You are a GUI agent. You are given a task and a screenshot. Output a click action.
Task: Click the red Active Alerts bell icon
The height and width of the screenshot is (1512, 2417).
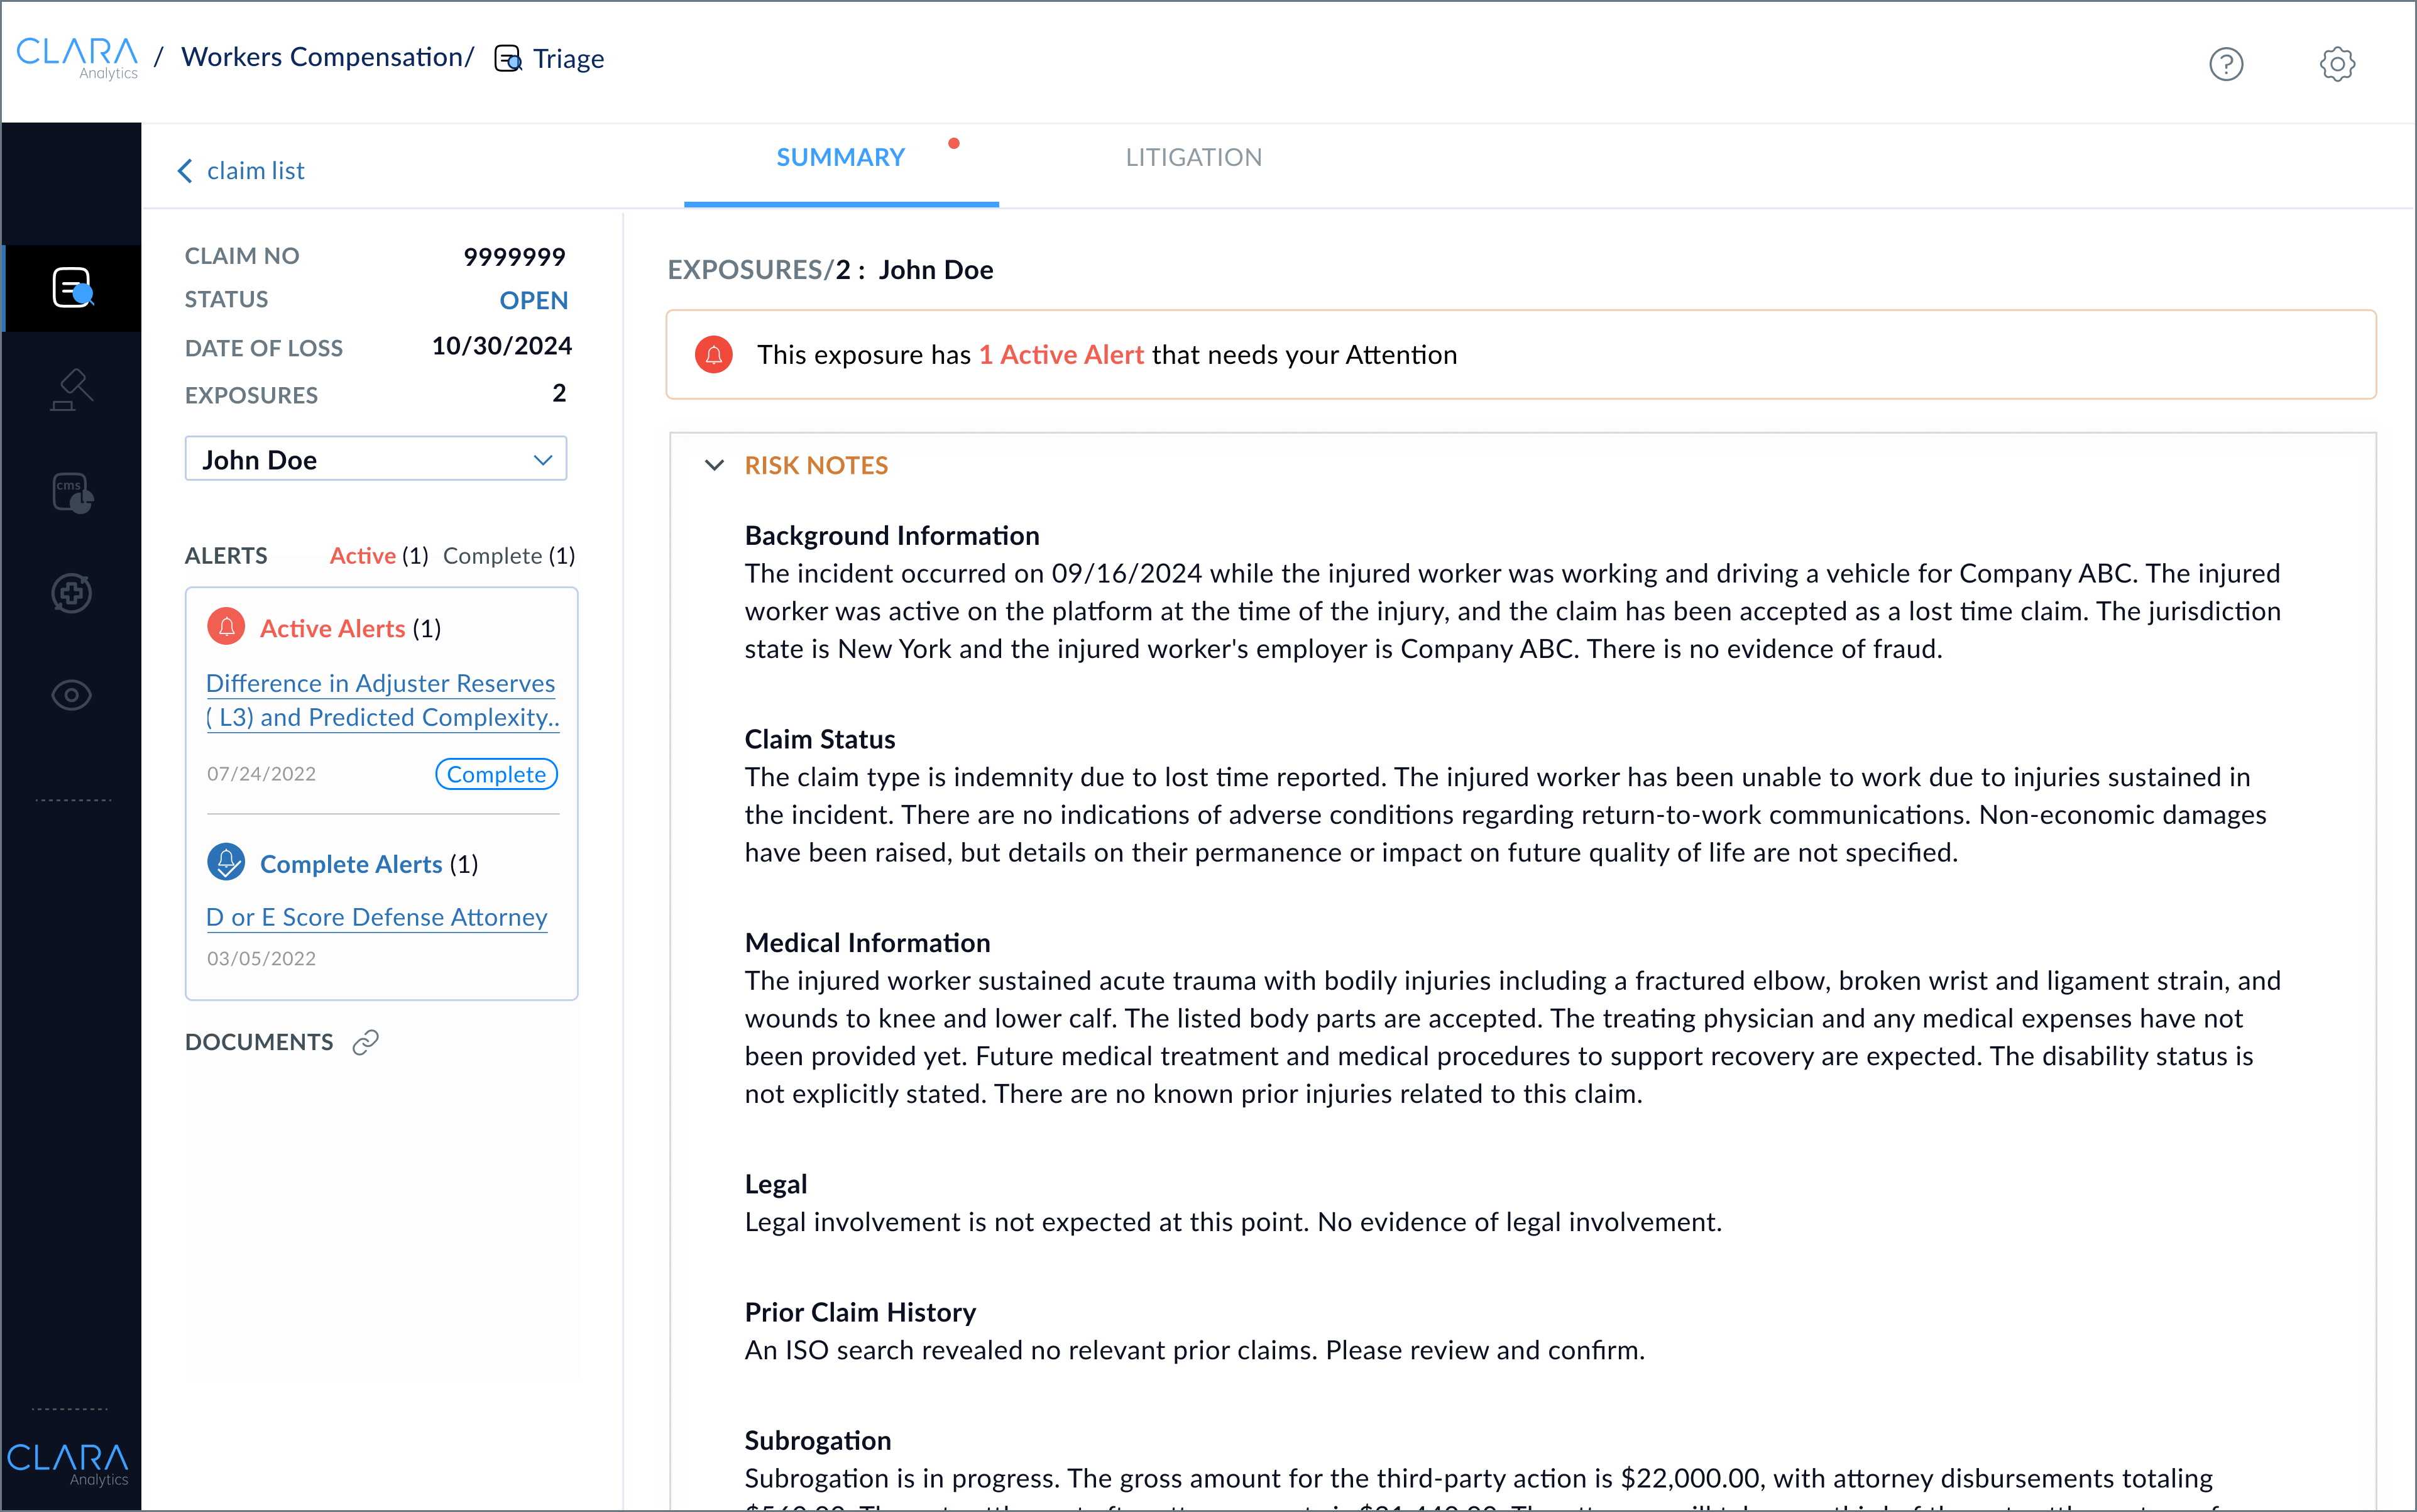click(227, 627)
